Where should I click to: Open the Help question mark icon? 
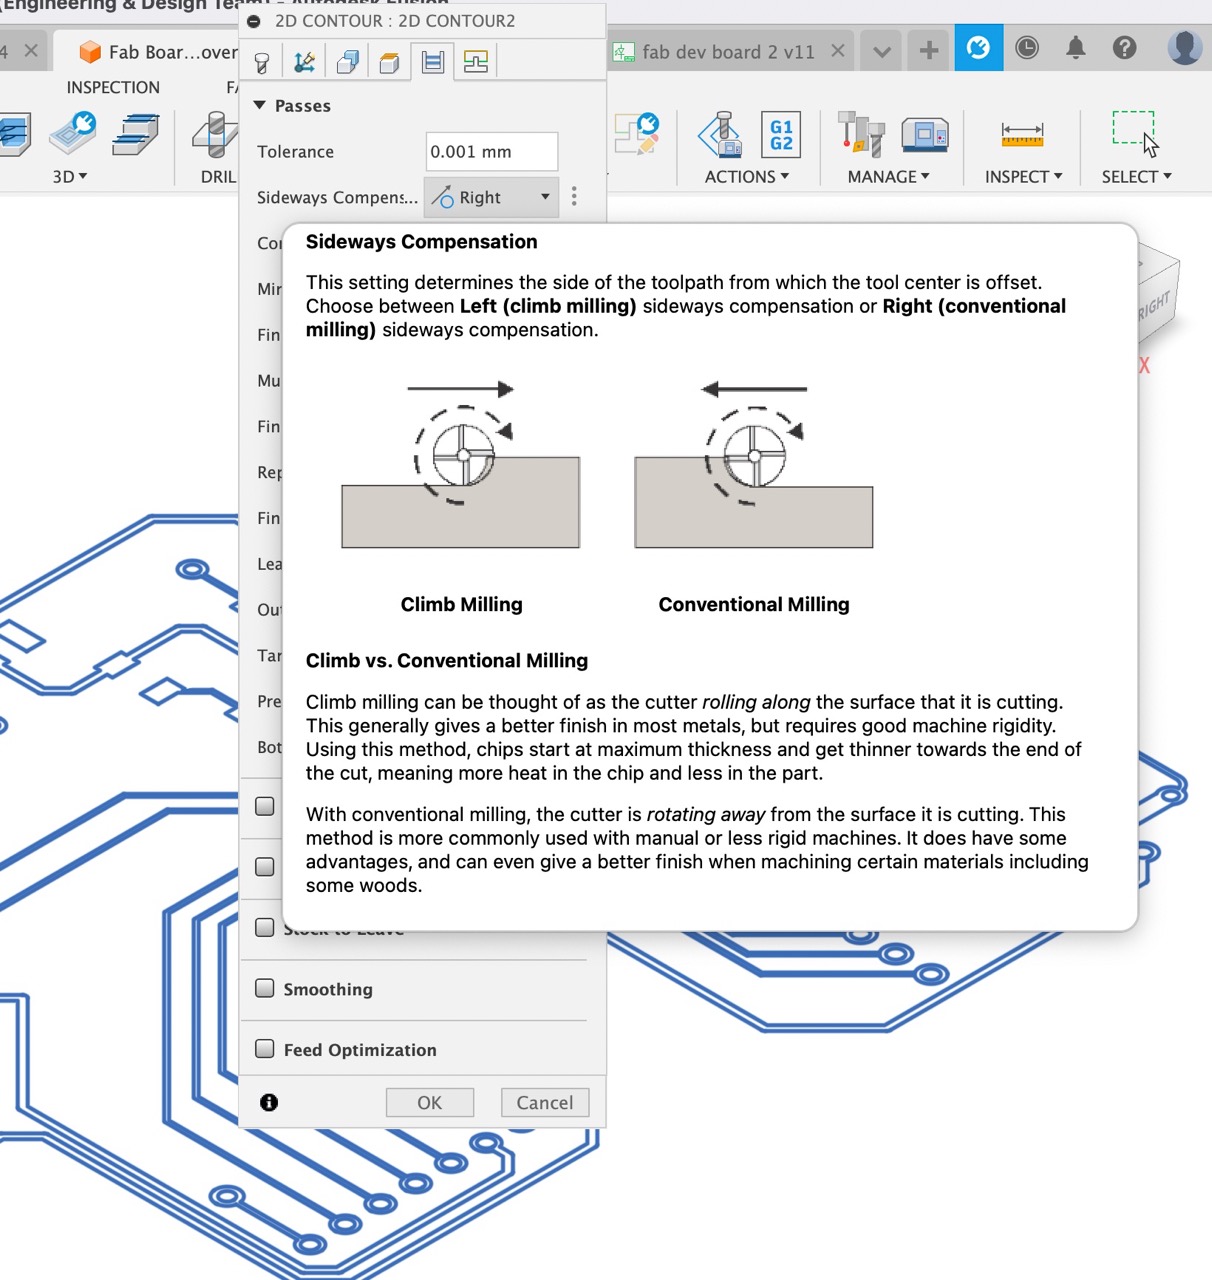coord(1125,48)
